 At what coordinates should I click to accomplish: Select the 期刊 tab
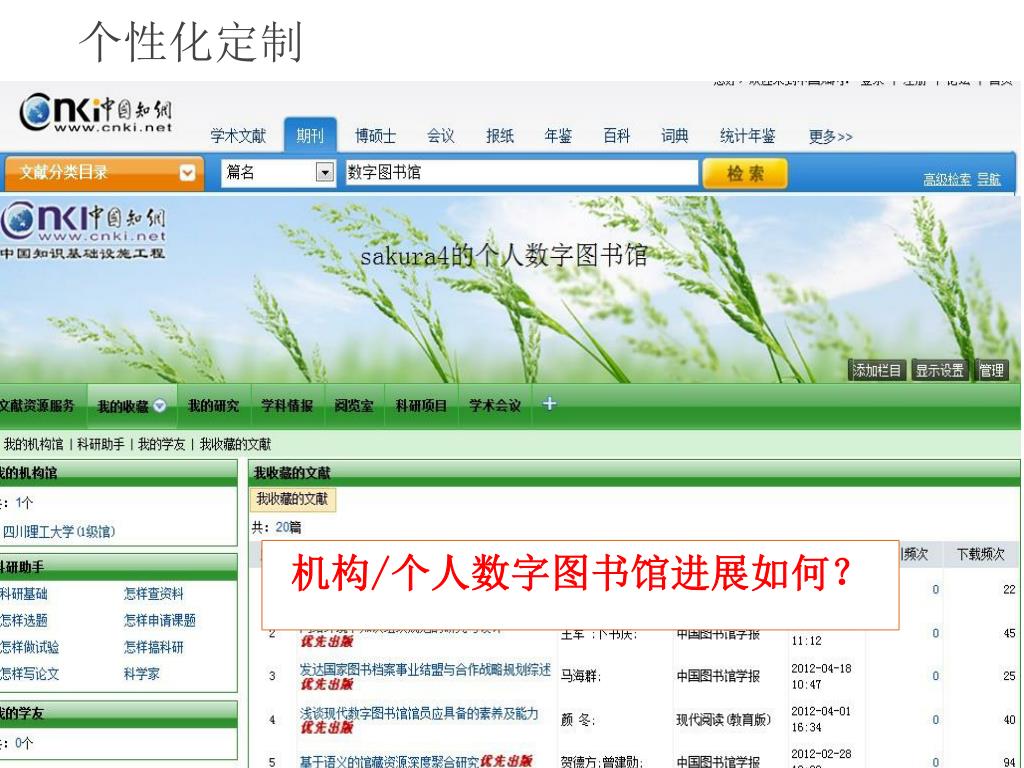(x=310, y=136)
